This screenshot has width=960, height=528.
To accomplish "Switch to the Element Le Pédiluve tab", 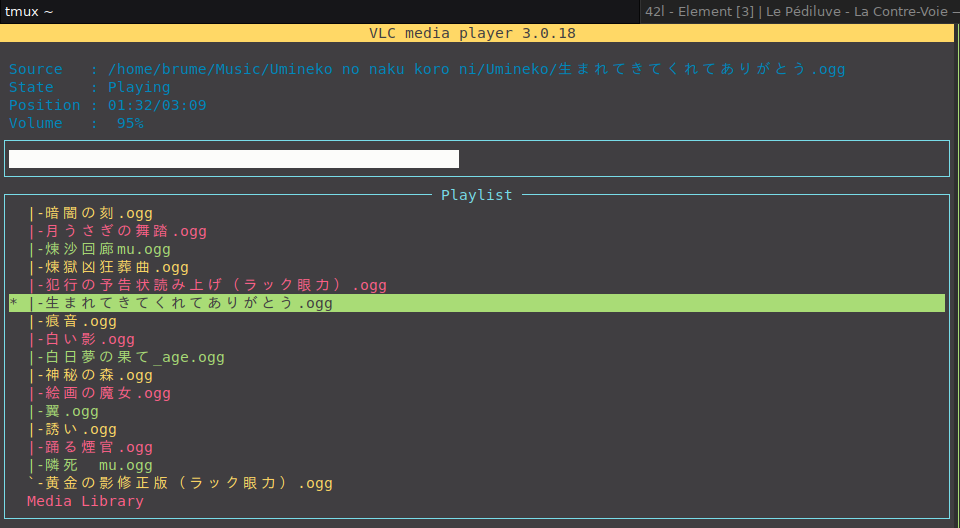I will point(798,11).
